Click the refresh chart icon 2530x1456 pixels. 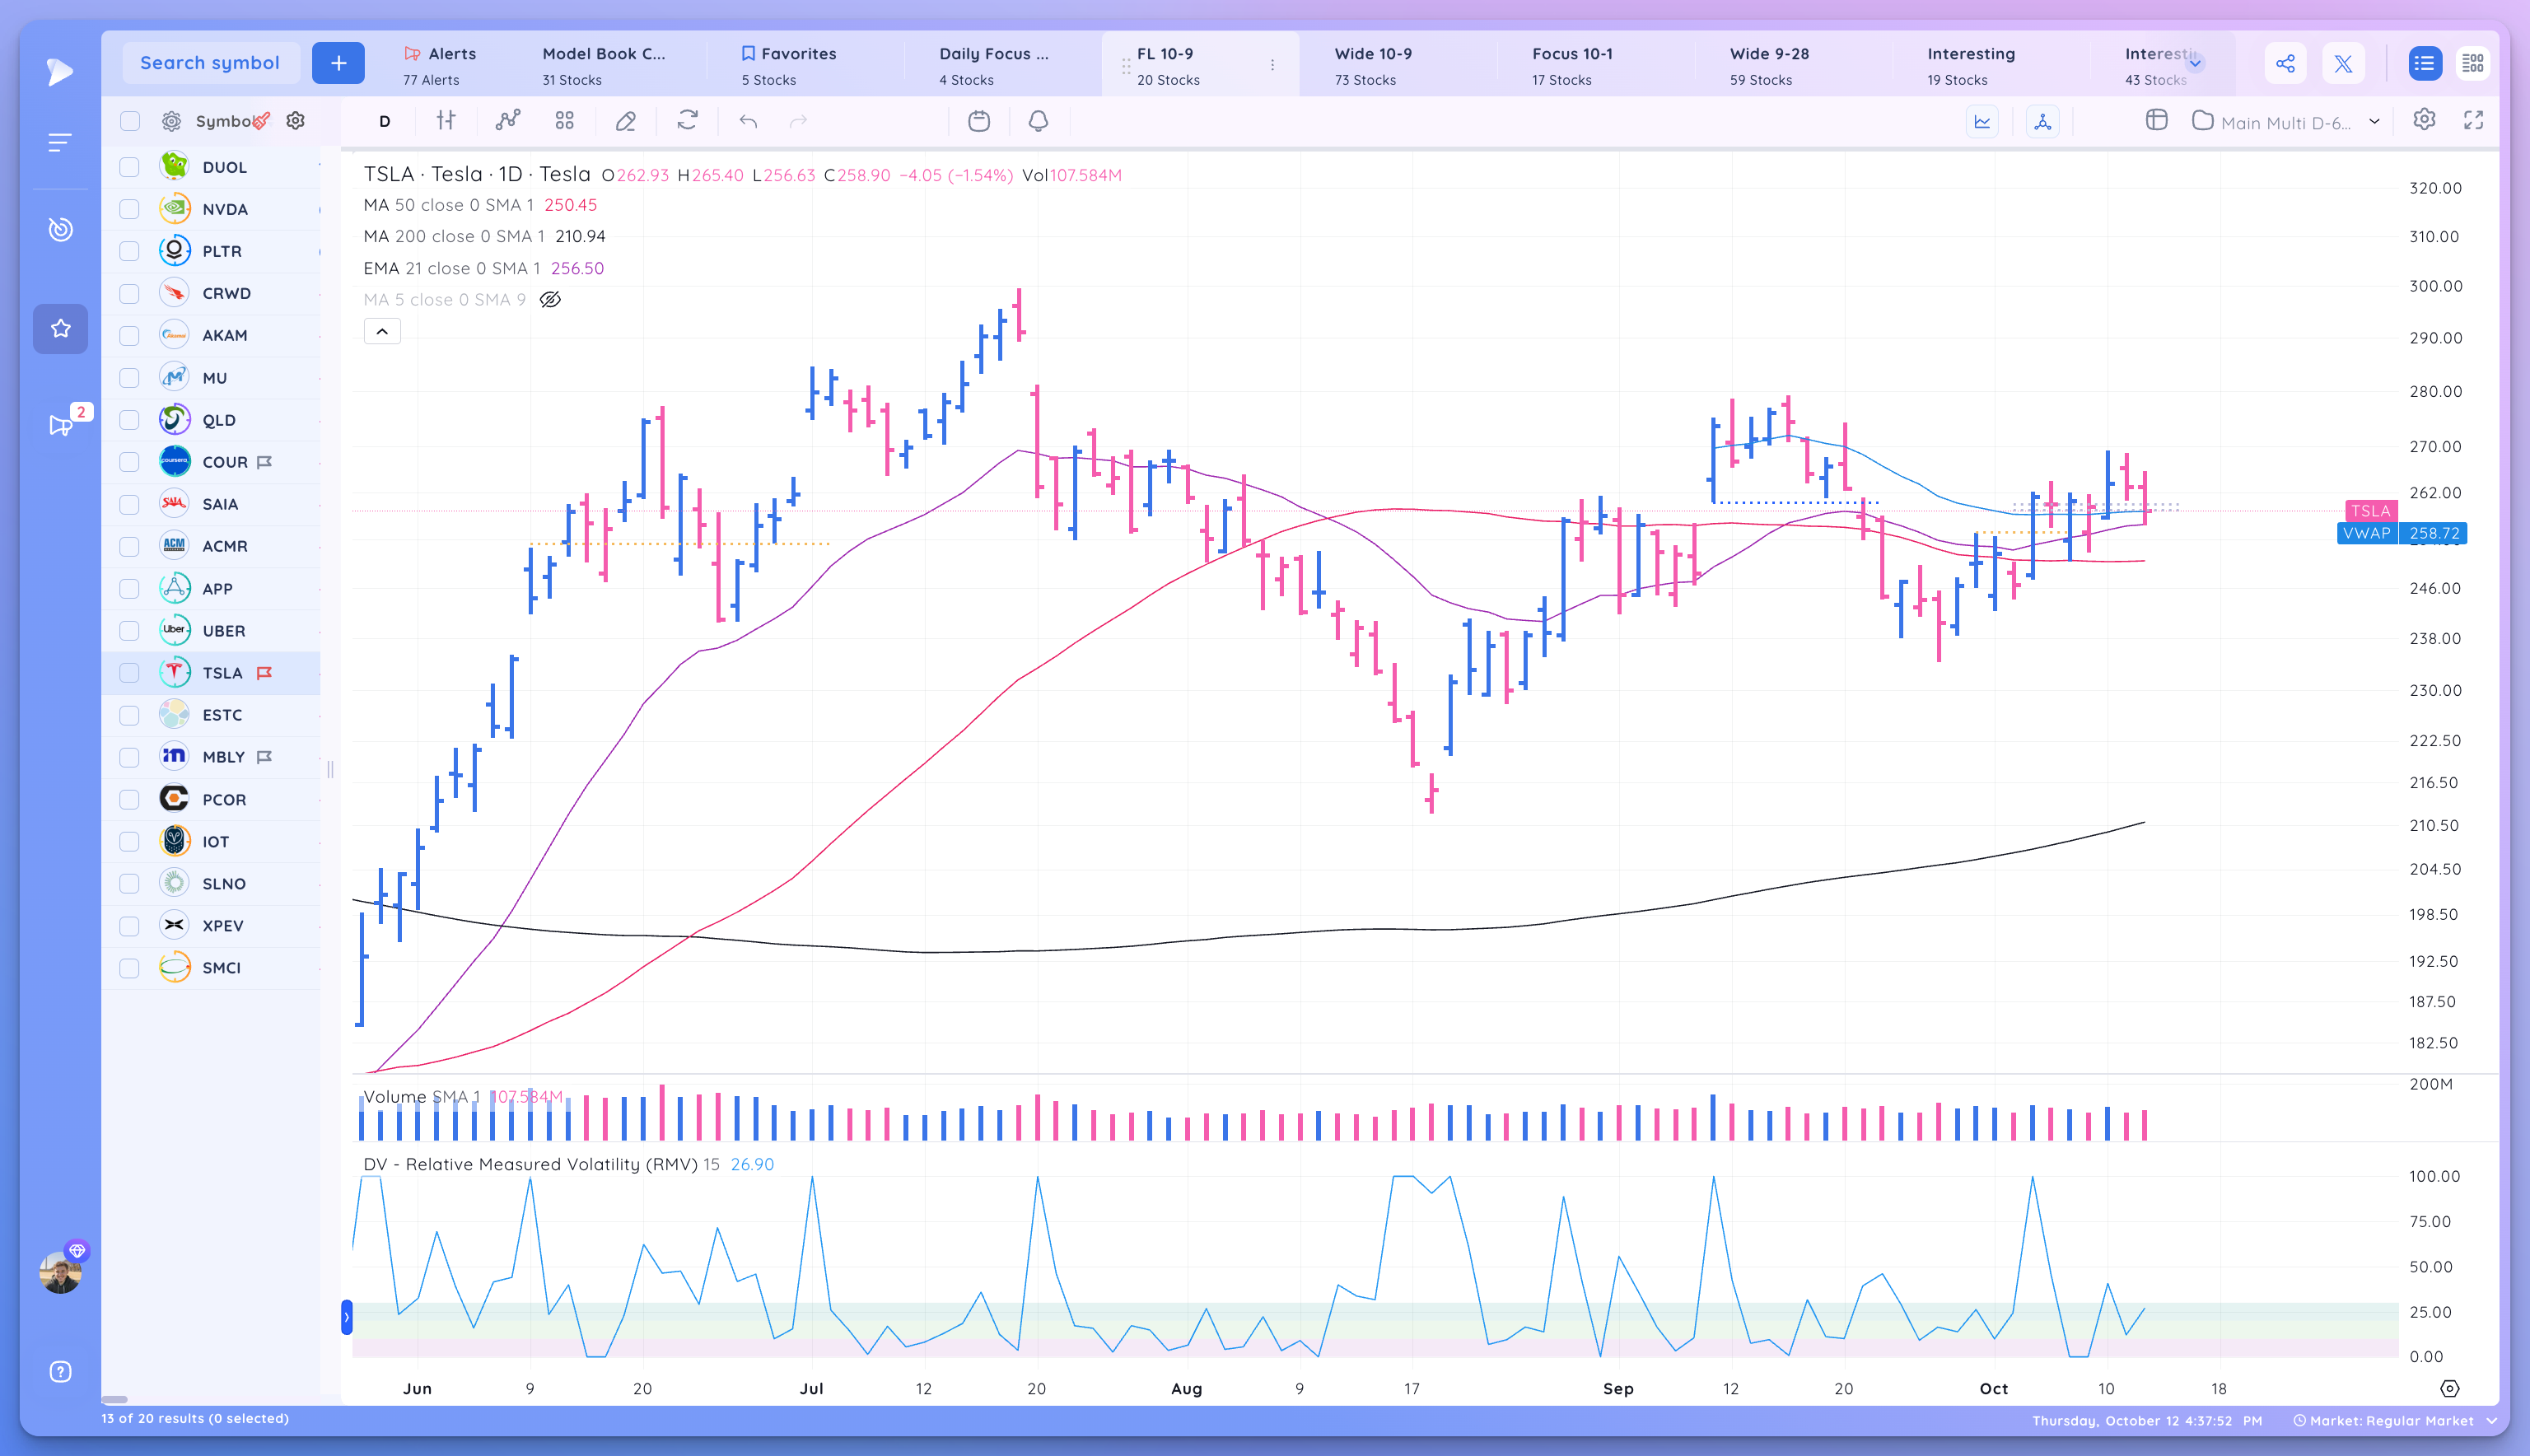(x=687, y=120)
